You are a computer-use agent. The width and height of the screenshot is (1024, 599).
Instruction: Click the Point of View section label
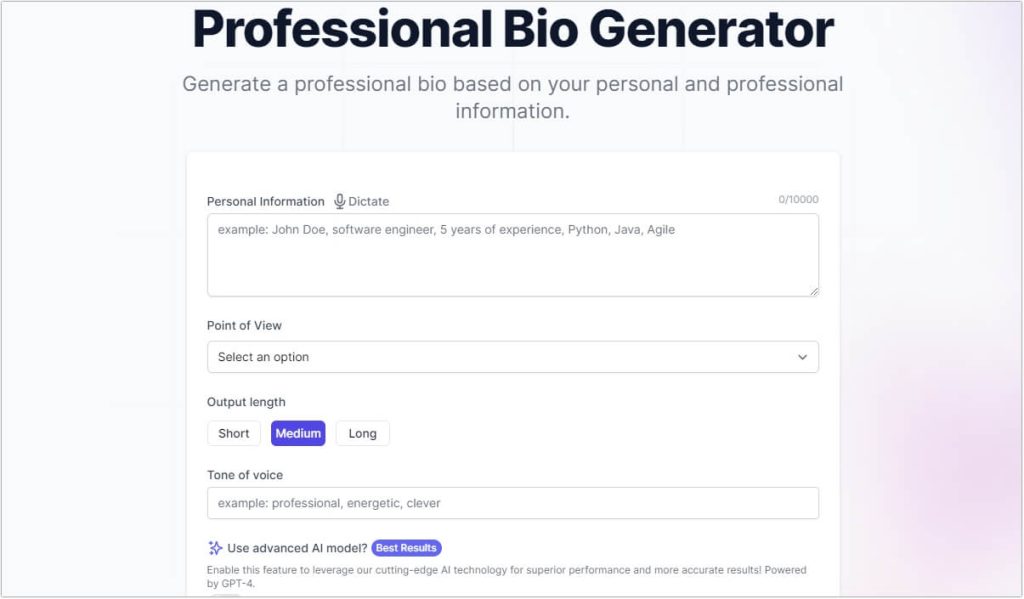[243, 325]
